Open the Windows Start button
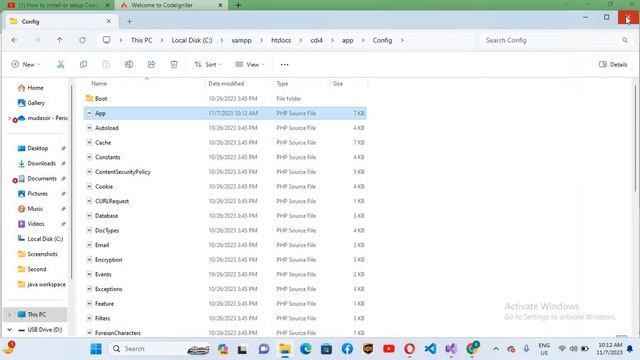The width and height of the screenshot is (640, 360). (96, 349)
